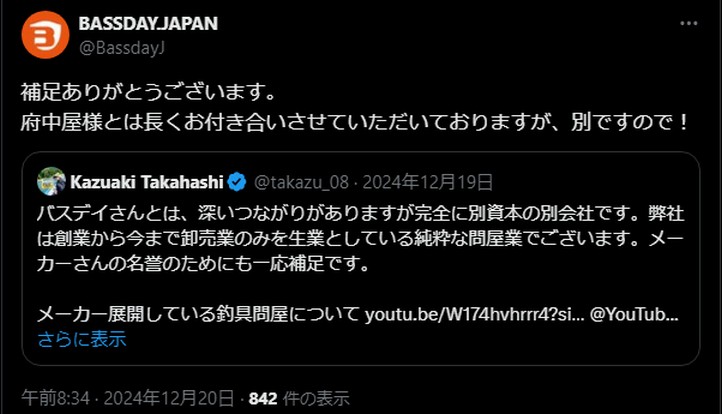Click the 府中屋様 reply sentence
The height and width of the screenshot is (414, 722).
(x=354, y=122)
